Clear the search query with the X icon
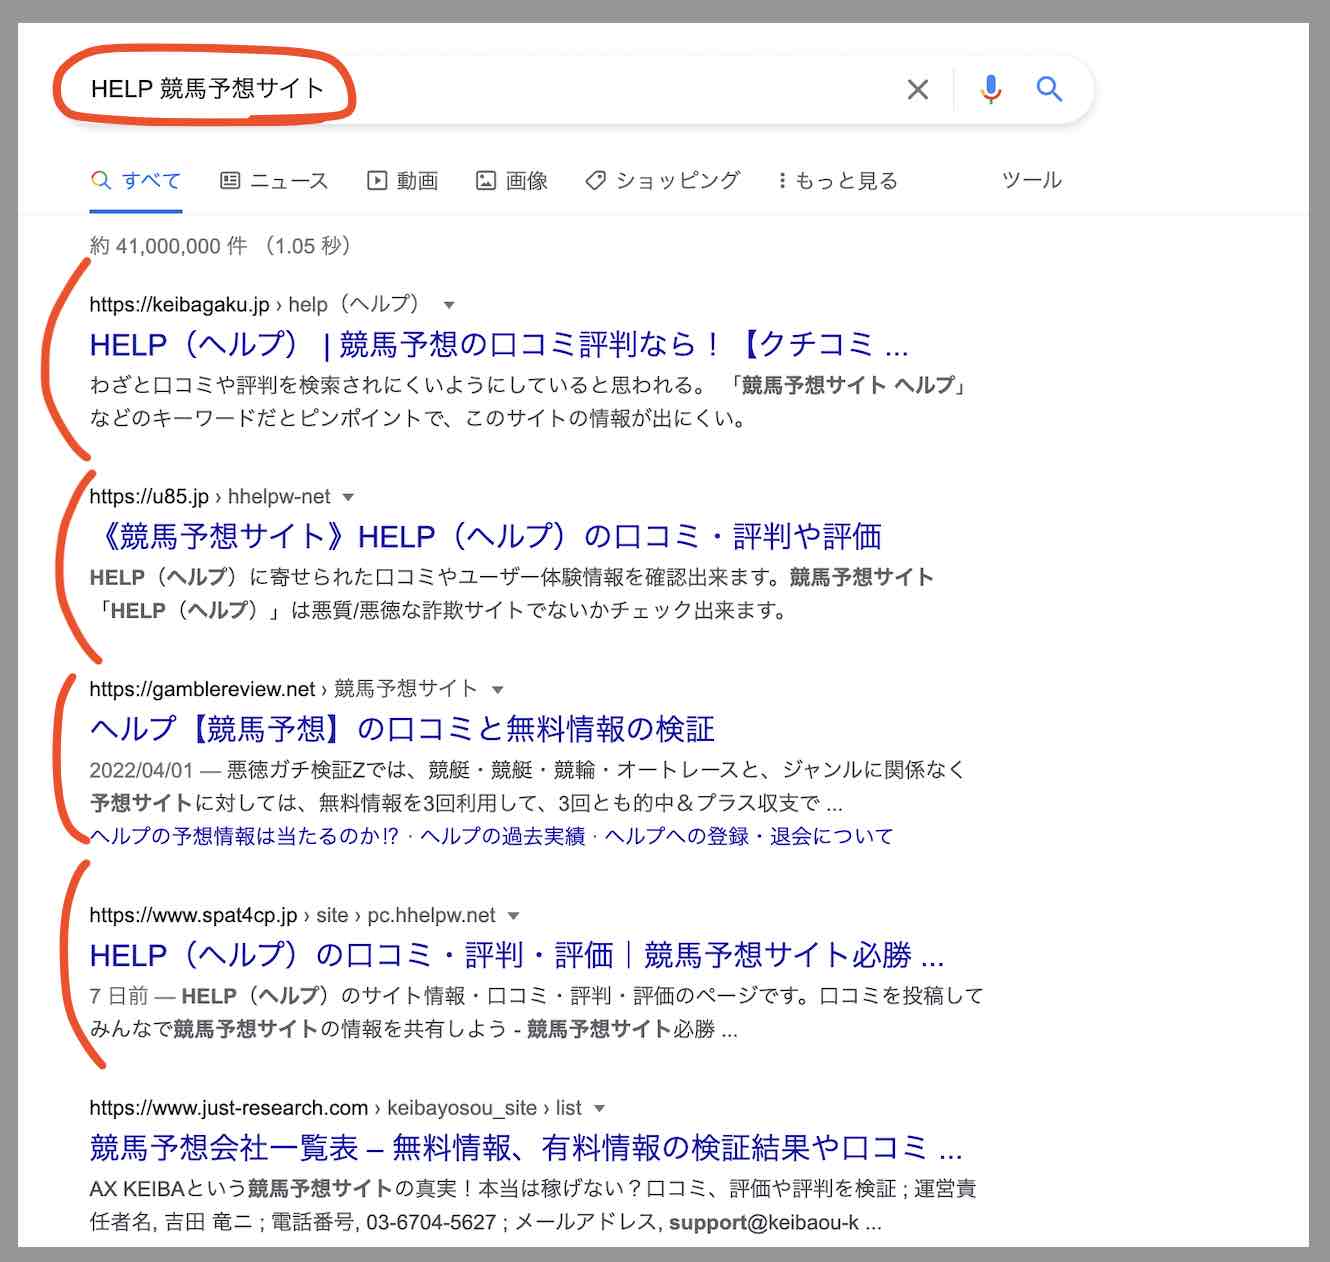This screenshot has height=1262, width=1330. [917, 89]
